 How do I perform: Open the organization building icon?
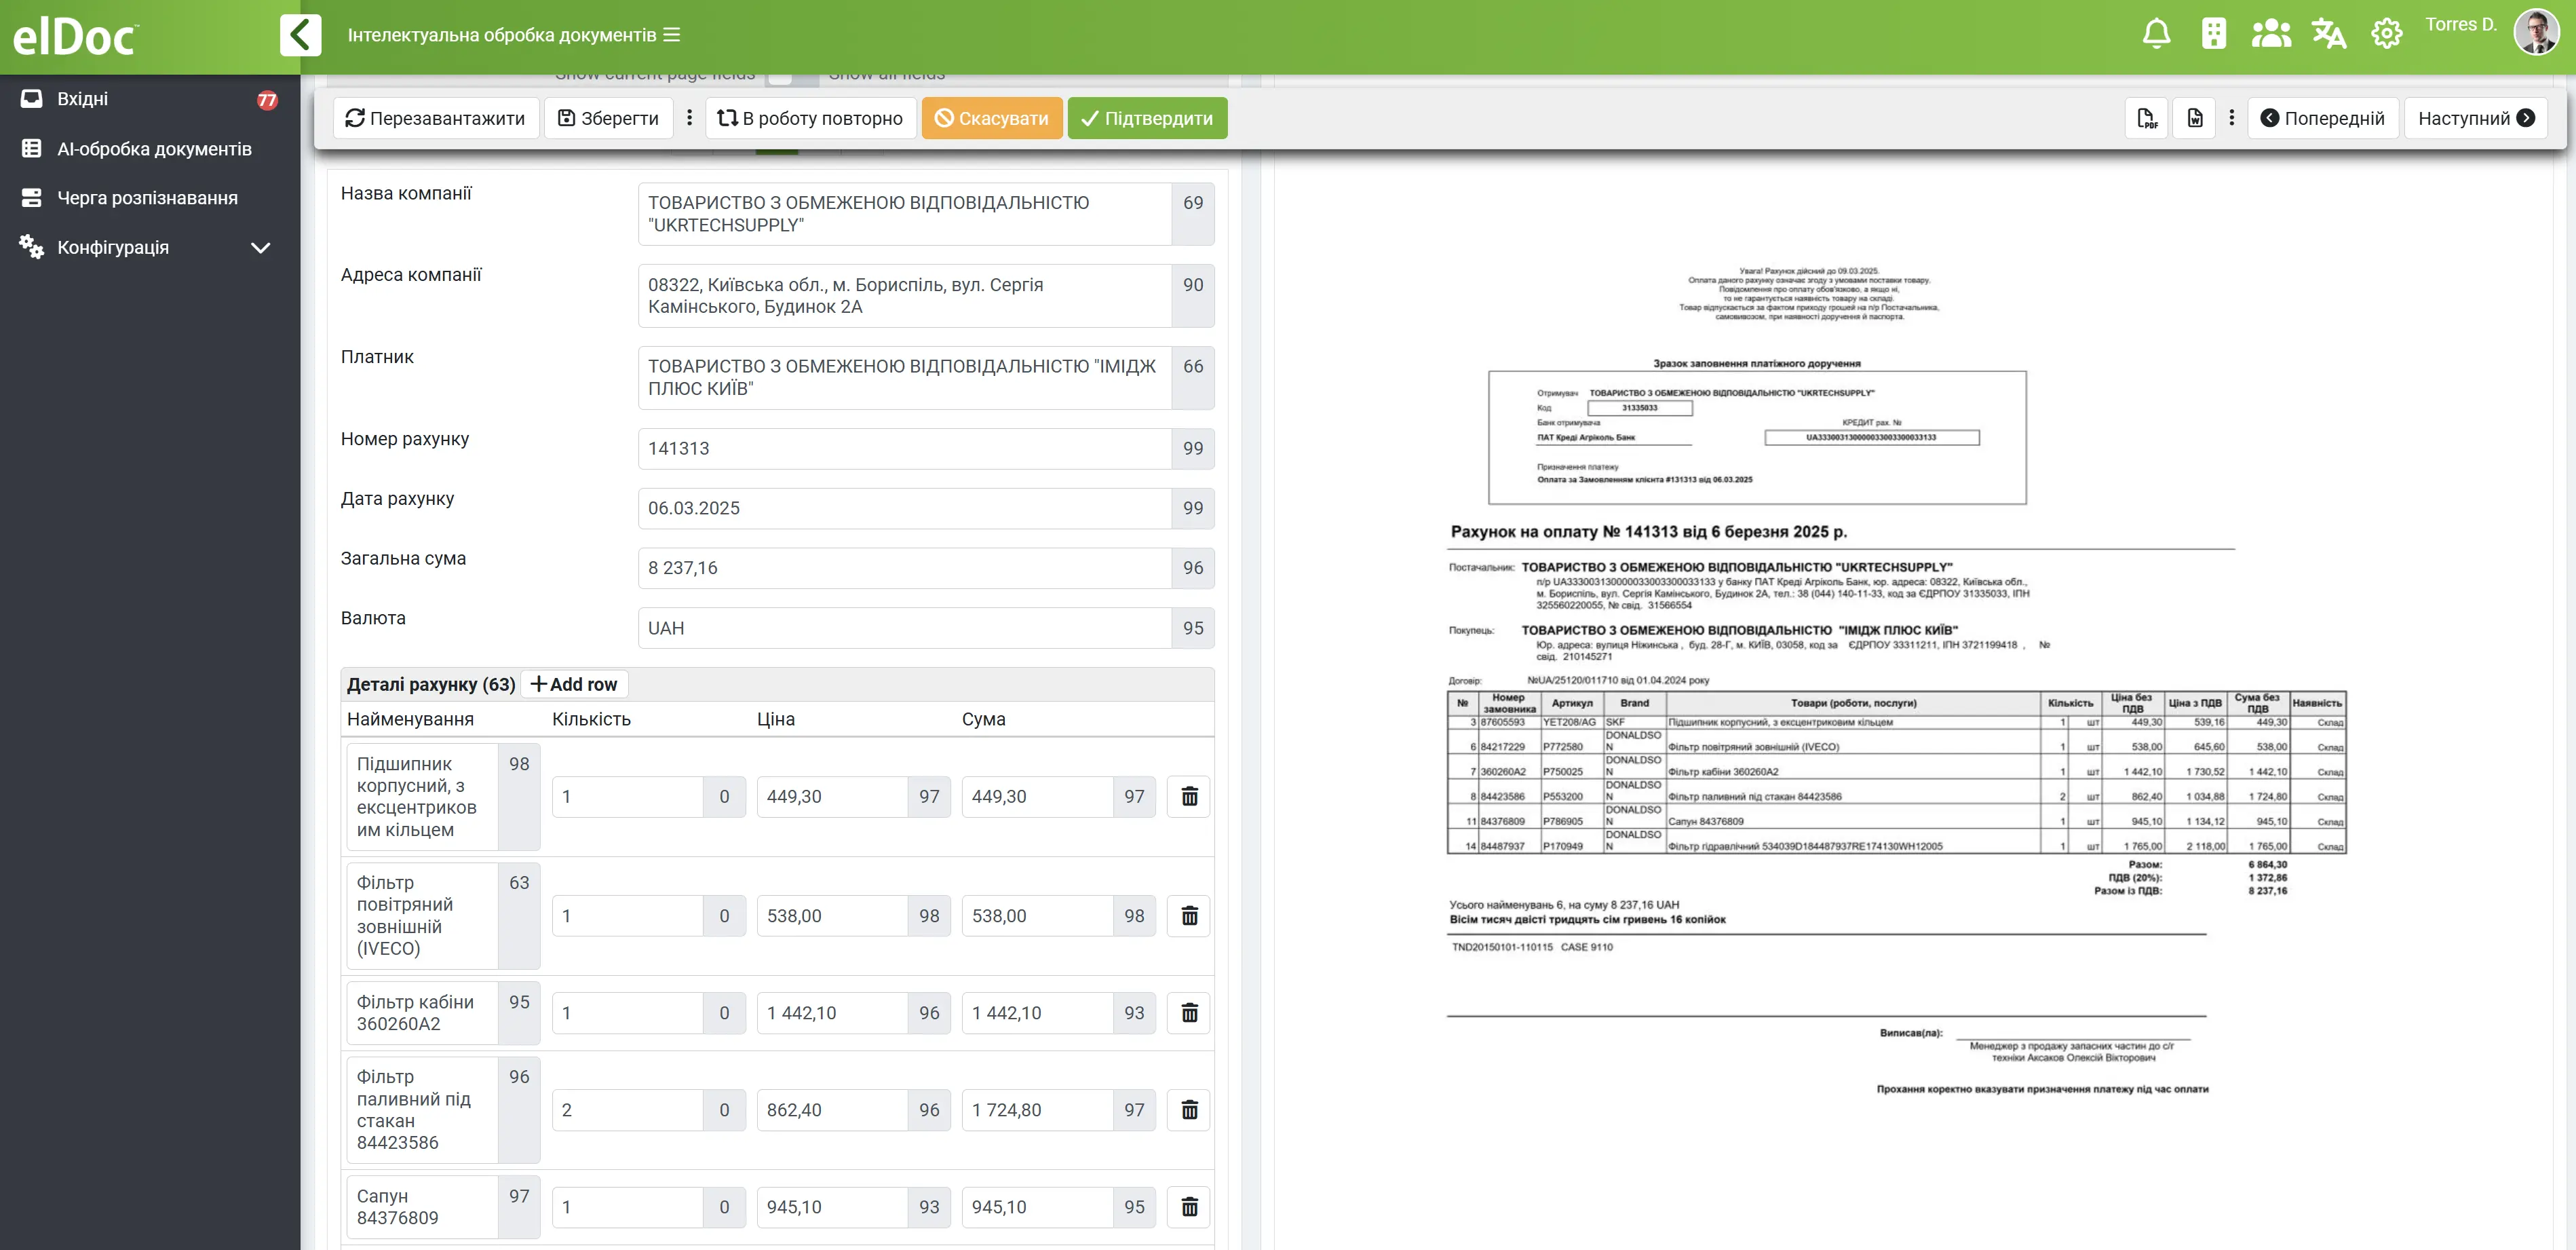[2213, 34]
